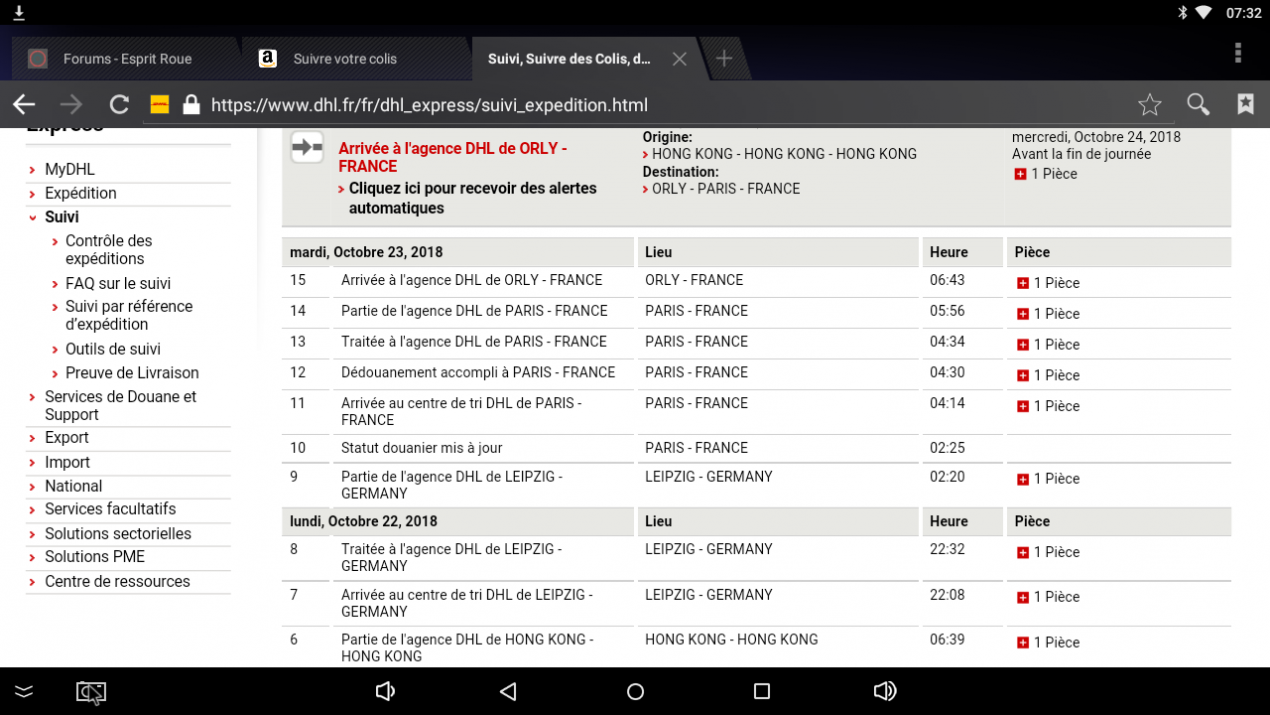Expand pieces for the 06:39 HONG KONG row
Image resolution: width=1270 pixels, height=715 pixels.
point(1022,643)
